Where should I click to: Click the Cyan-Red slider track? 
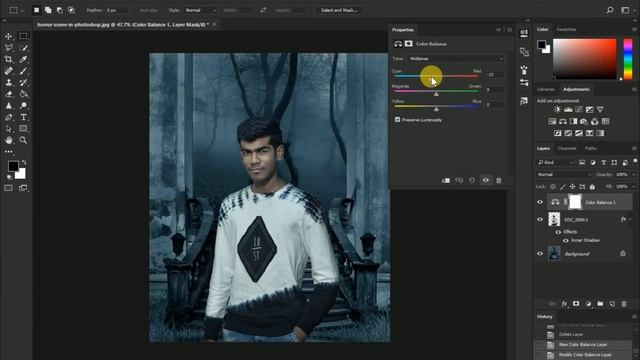[x=436, y=76]
